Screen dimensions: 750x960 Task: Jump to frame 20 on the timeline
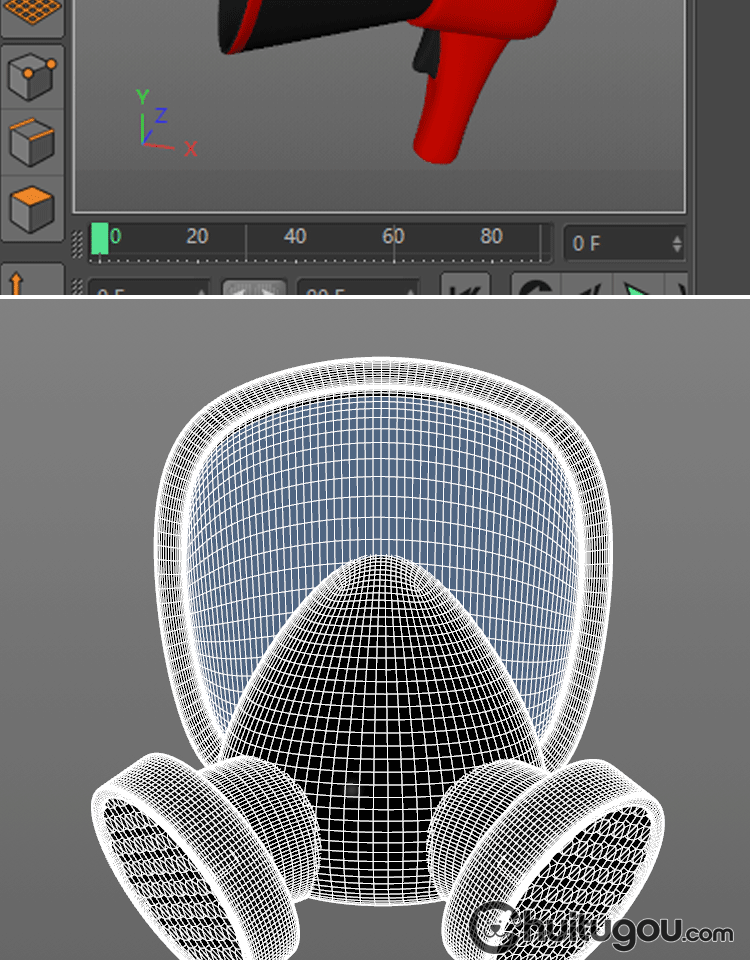[x=197, y=236]
